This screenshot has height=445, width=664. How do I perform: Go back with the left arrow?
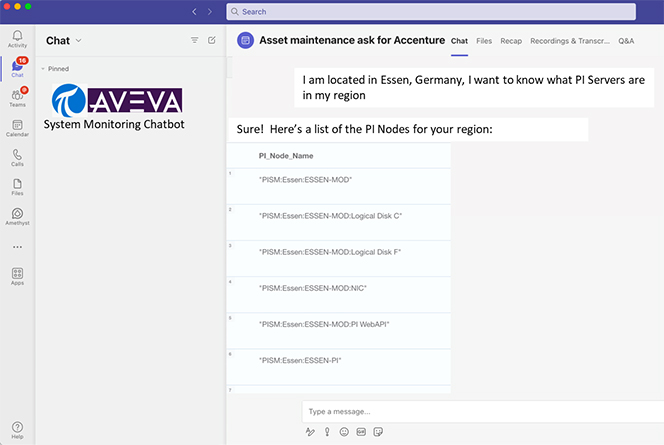pyautogui.click(x=194, y=11)
